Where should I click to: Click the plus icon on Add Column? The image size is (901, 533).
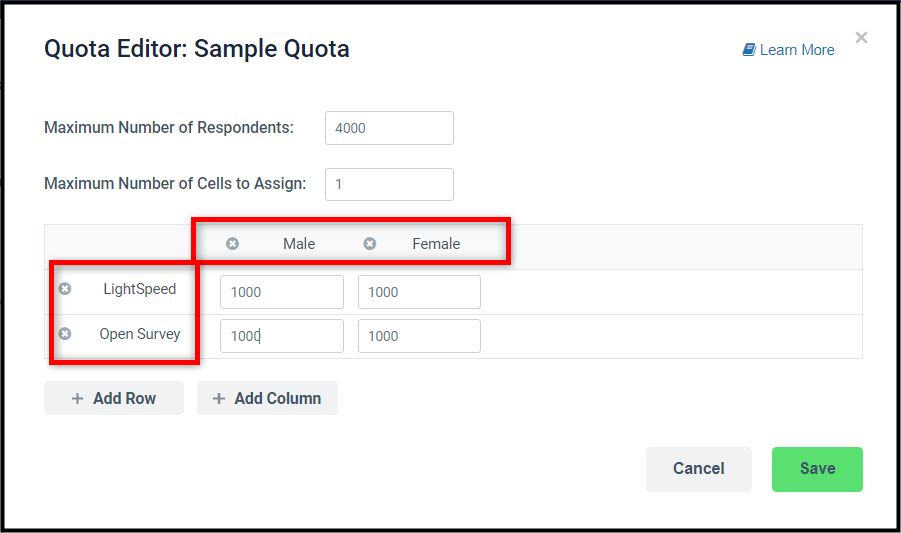pyautogui.click(x=218, y=398)
